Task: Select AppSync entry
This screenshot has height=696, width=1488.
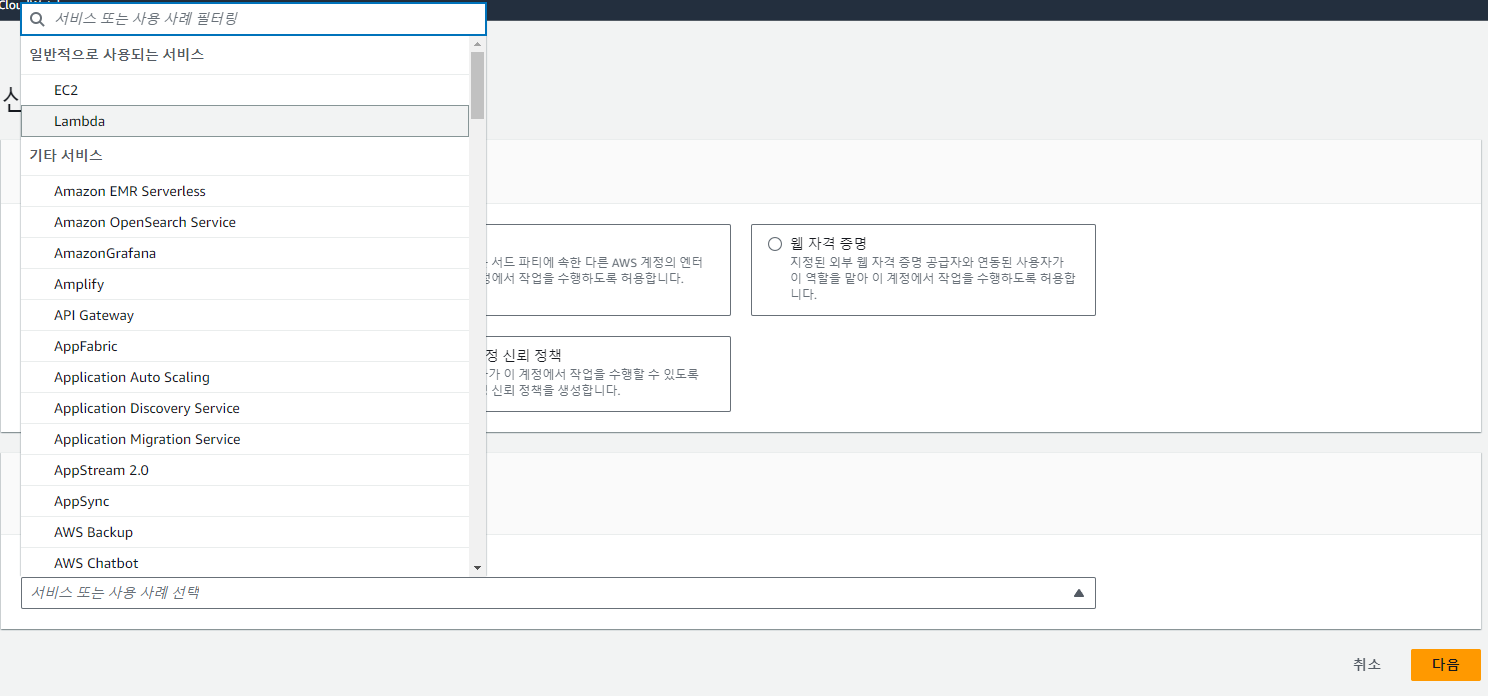Action: coord(245,501)
